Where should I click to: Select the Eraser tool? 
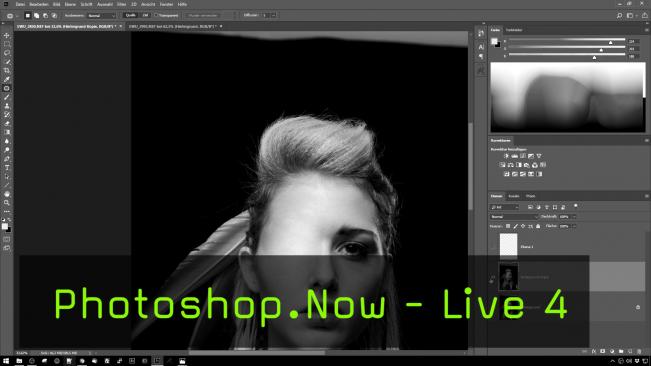7,124
